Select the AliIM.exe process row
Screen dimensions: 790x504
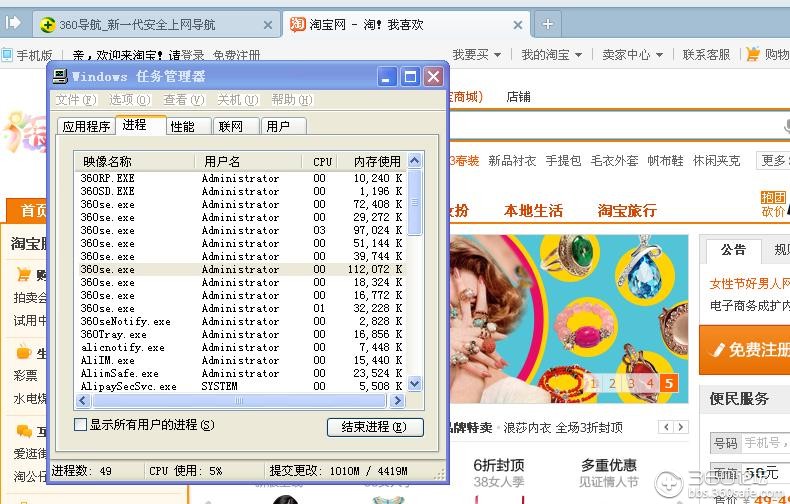[x=241, y=360]
